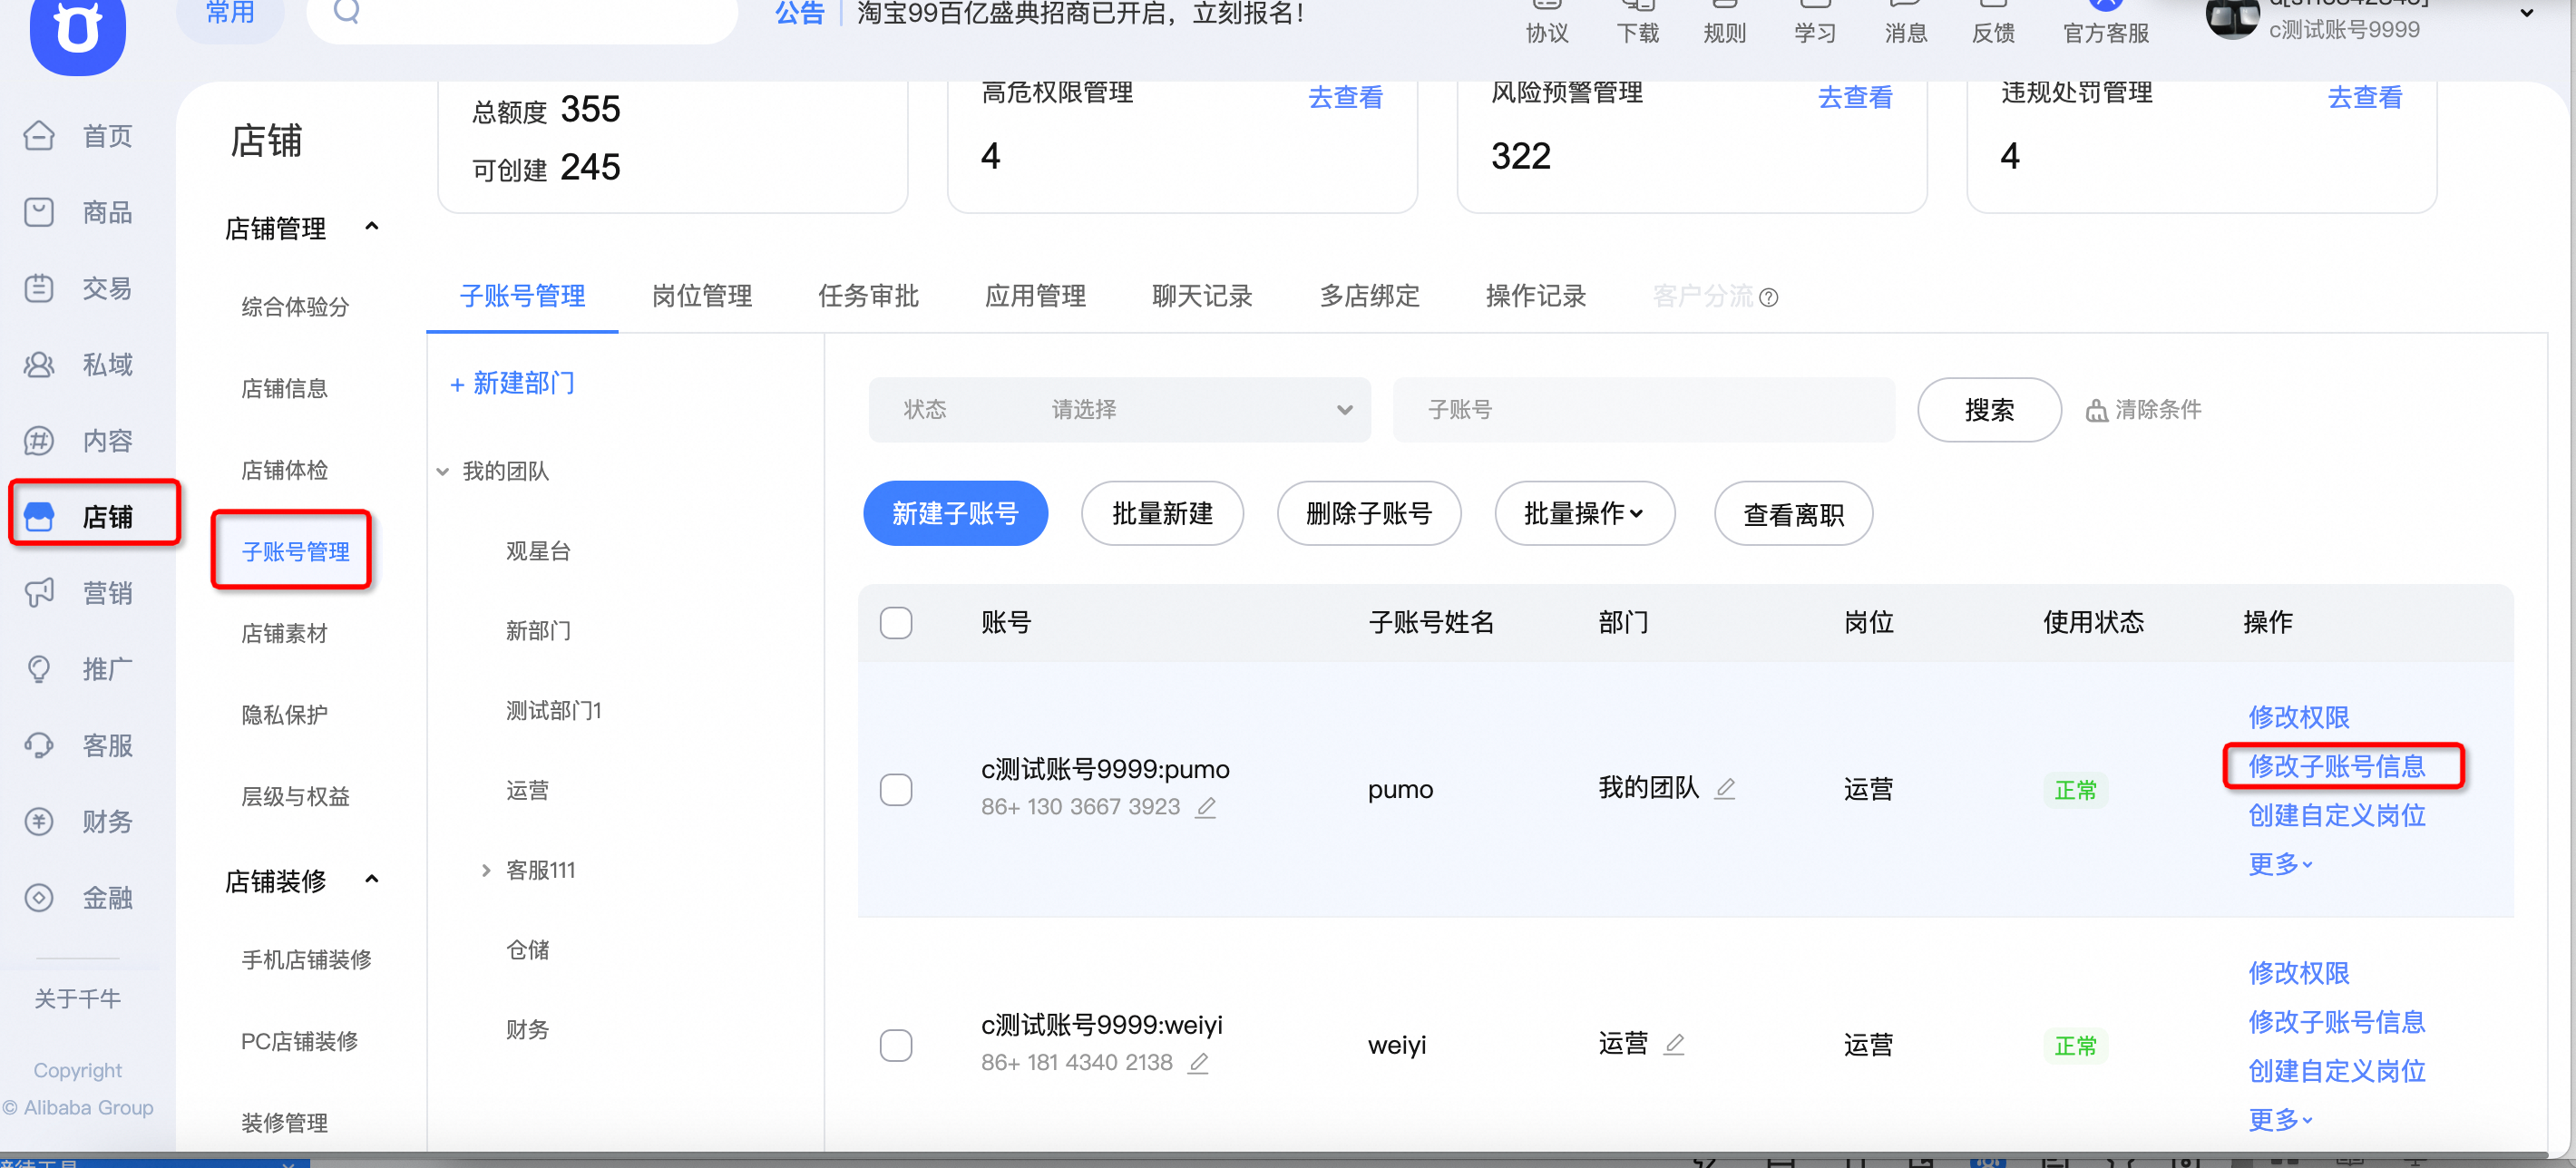Click 清除条件 clear filters icon
This screenshot has width=2576, height=1168.
[x=2097, y=410]
